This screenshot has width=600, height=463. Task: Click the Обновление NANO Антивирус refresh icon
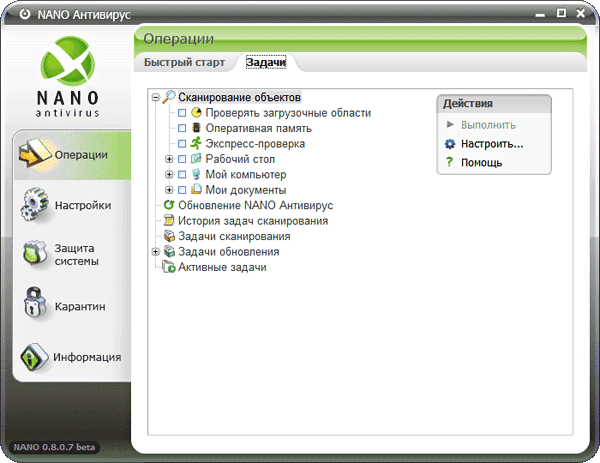coord(169,205)
